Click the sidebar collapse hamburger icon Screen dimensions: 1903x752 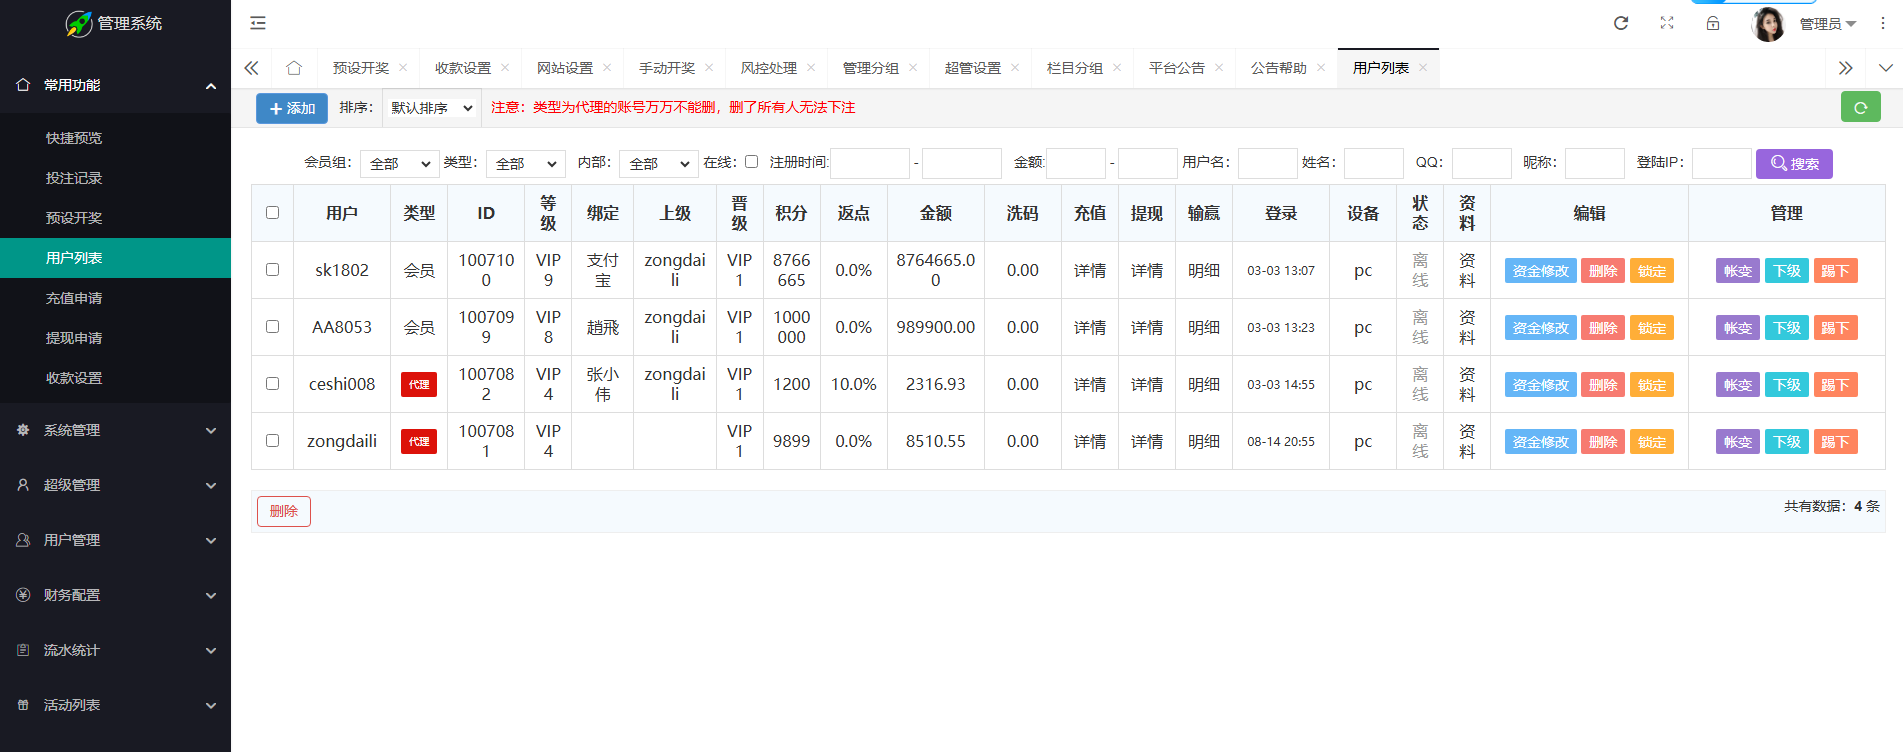pyautogui.click(x=258, y=23)
